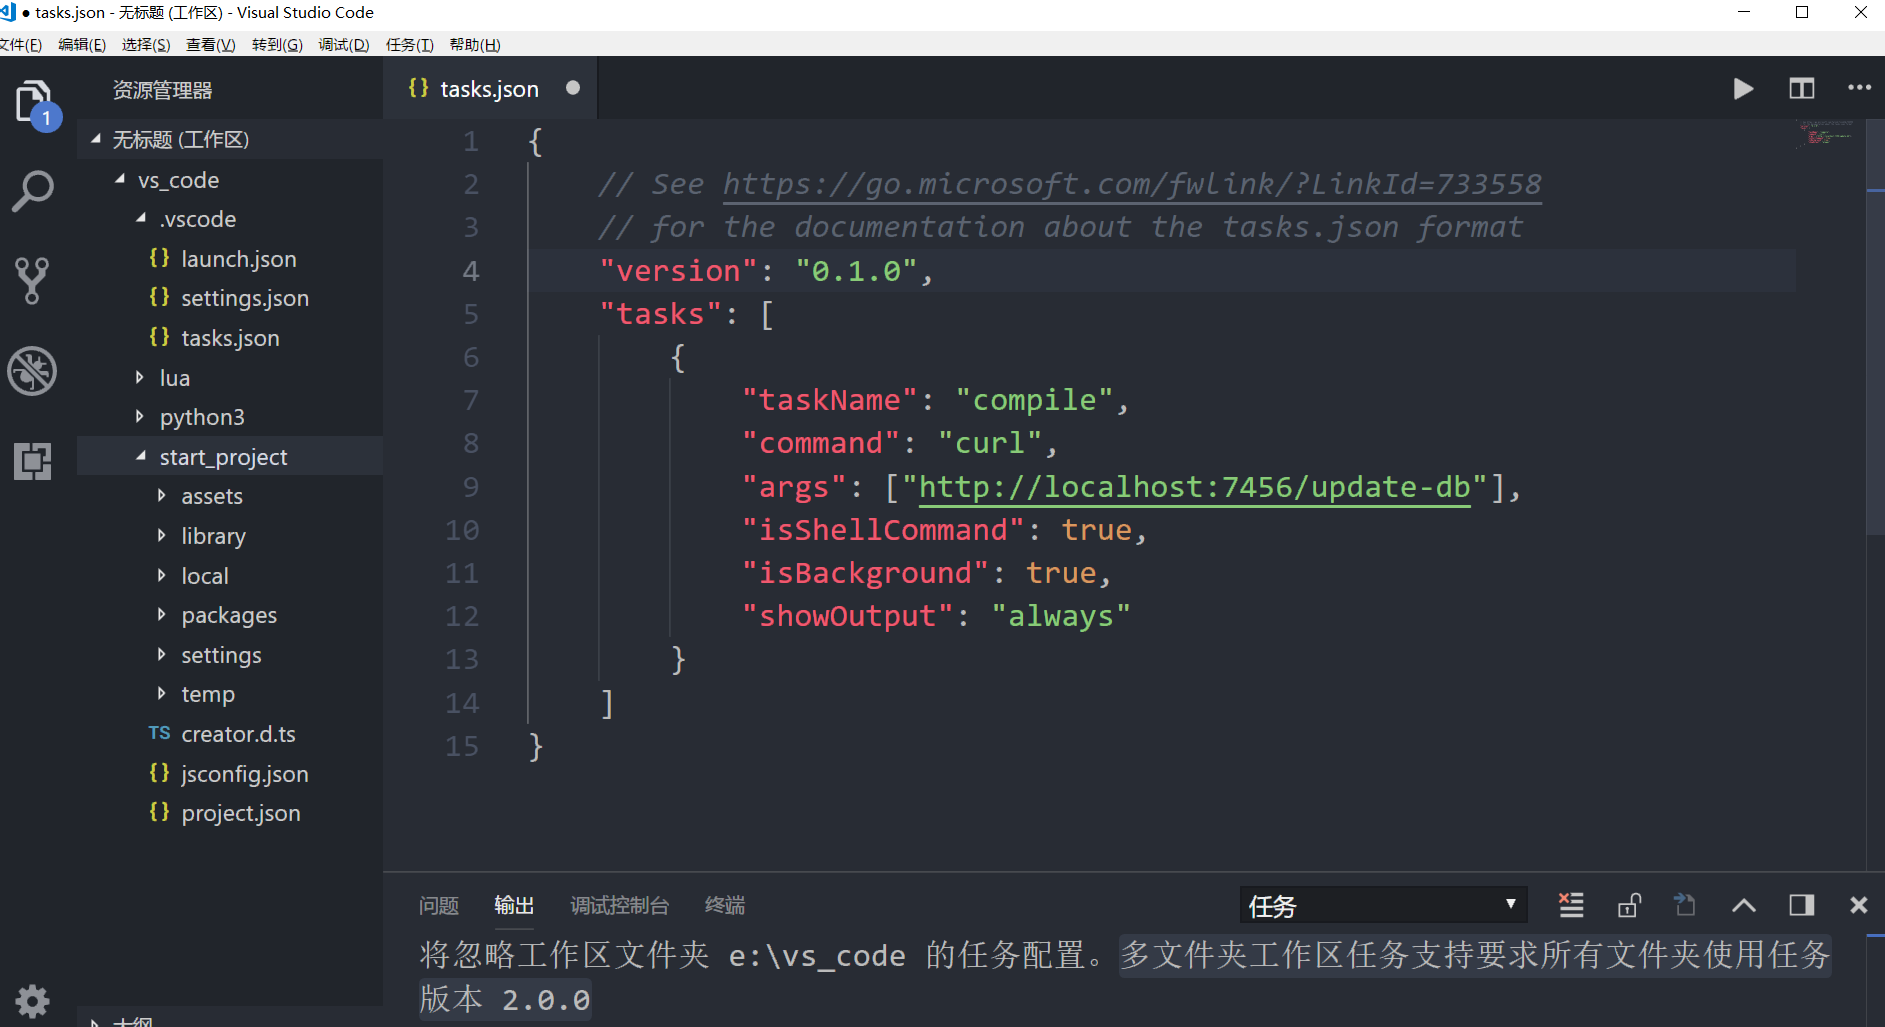Open the Explorer view in activity bar
The height and width of the screenshot is (1027, 1885).
[34, 103]
